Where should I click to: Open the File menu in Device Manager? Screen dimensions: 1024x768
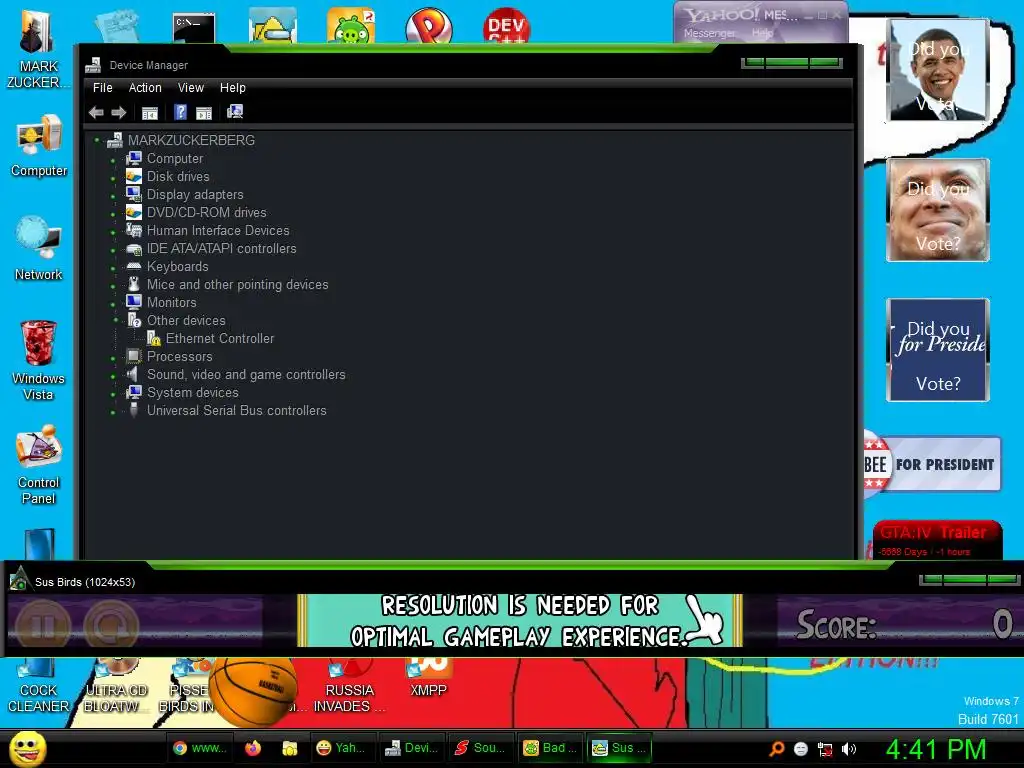tap(103, 88)
